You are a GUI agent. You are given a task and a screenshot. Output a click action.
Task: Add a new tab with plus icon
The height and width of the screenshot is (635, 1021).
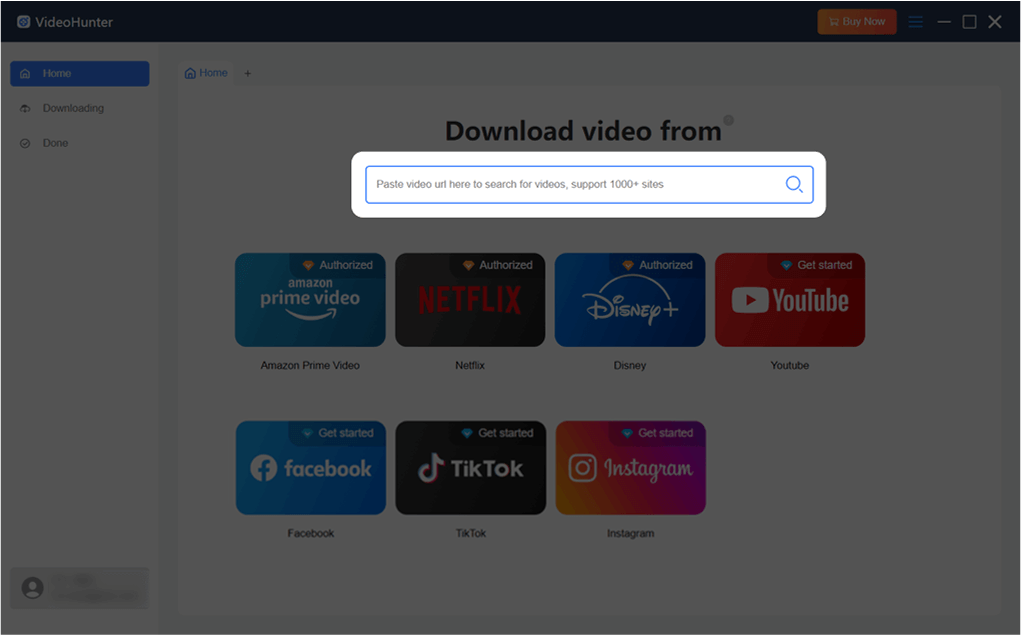247,74
